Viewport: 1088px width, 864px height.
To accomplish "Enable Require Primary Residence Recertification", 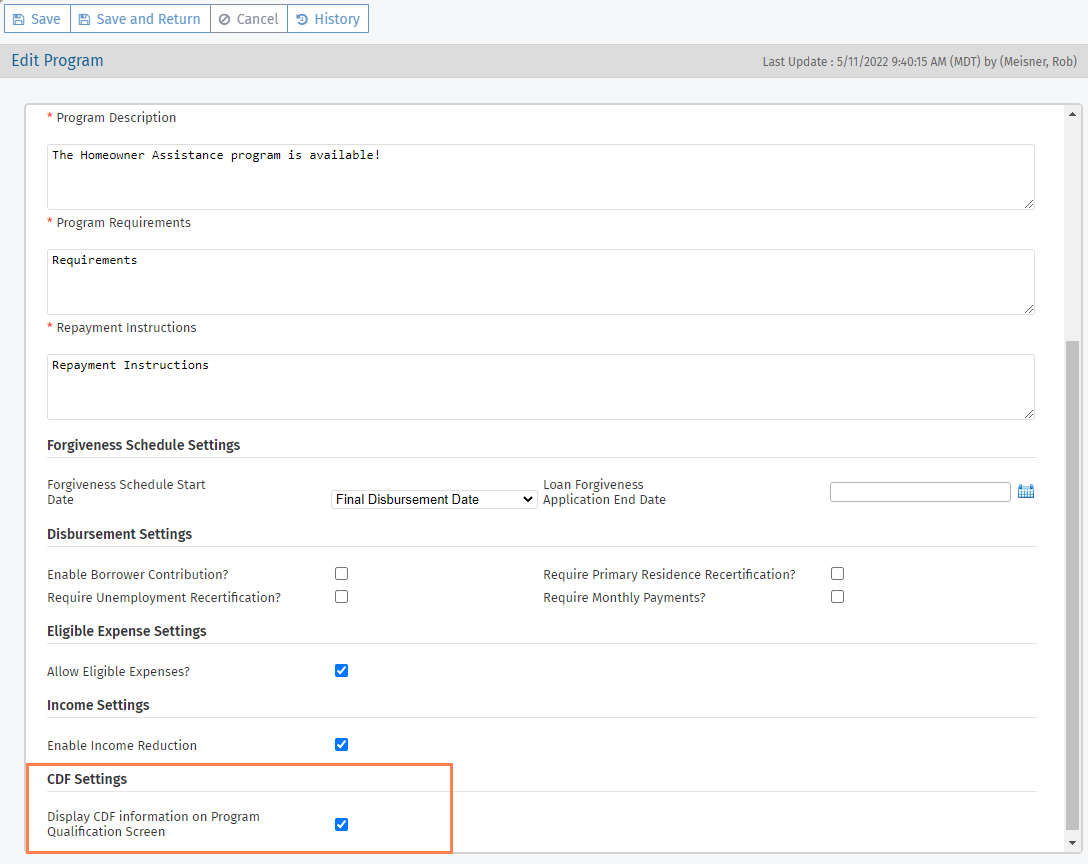I will pyautogui.click(x=837, y=574).
